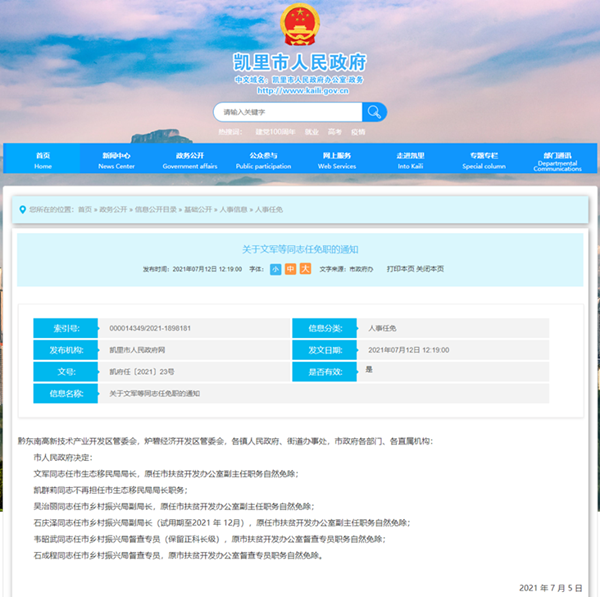Open the Special column tab
Screen dimensions: 600x597
coord(484,160)
